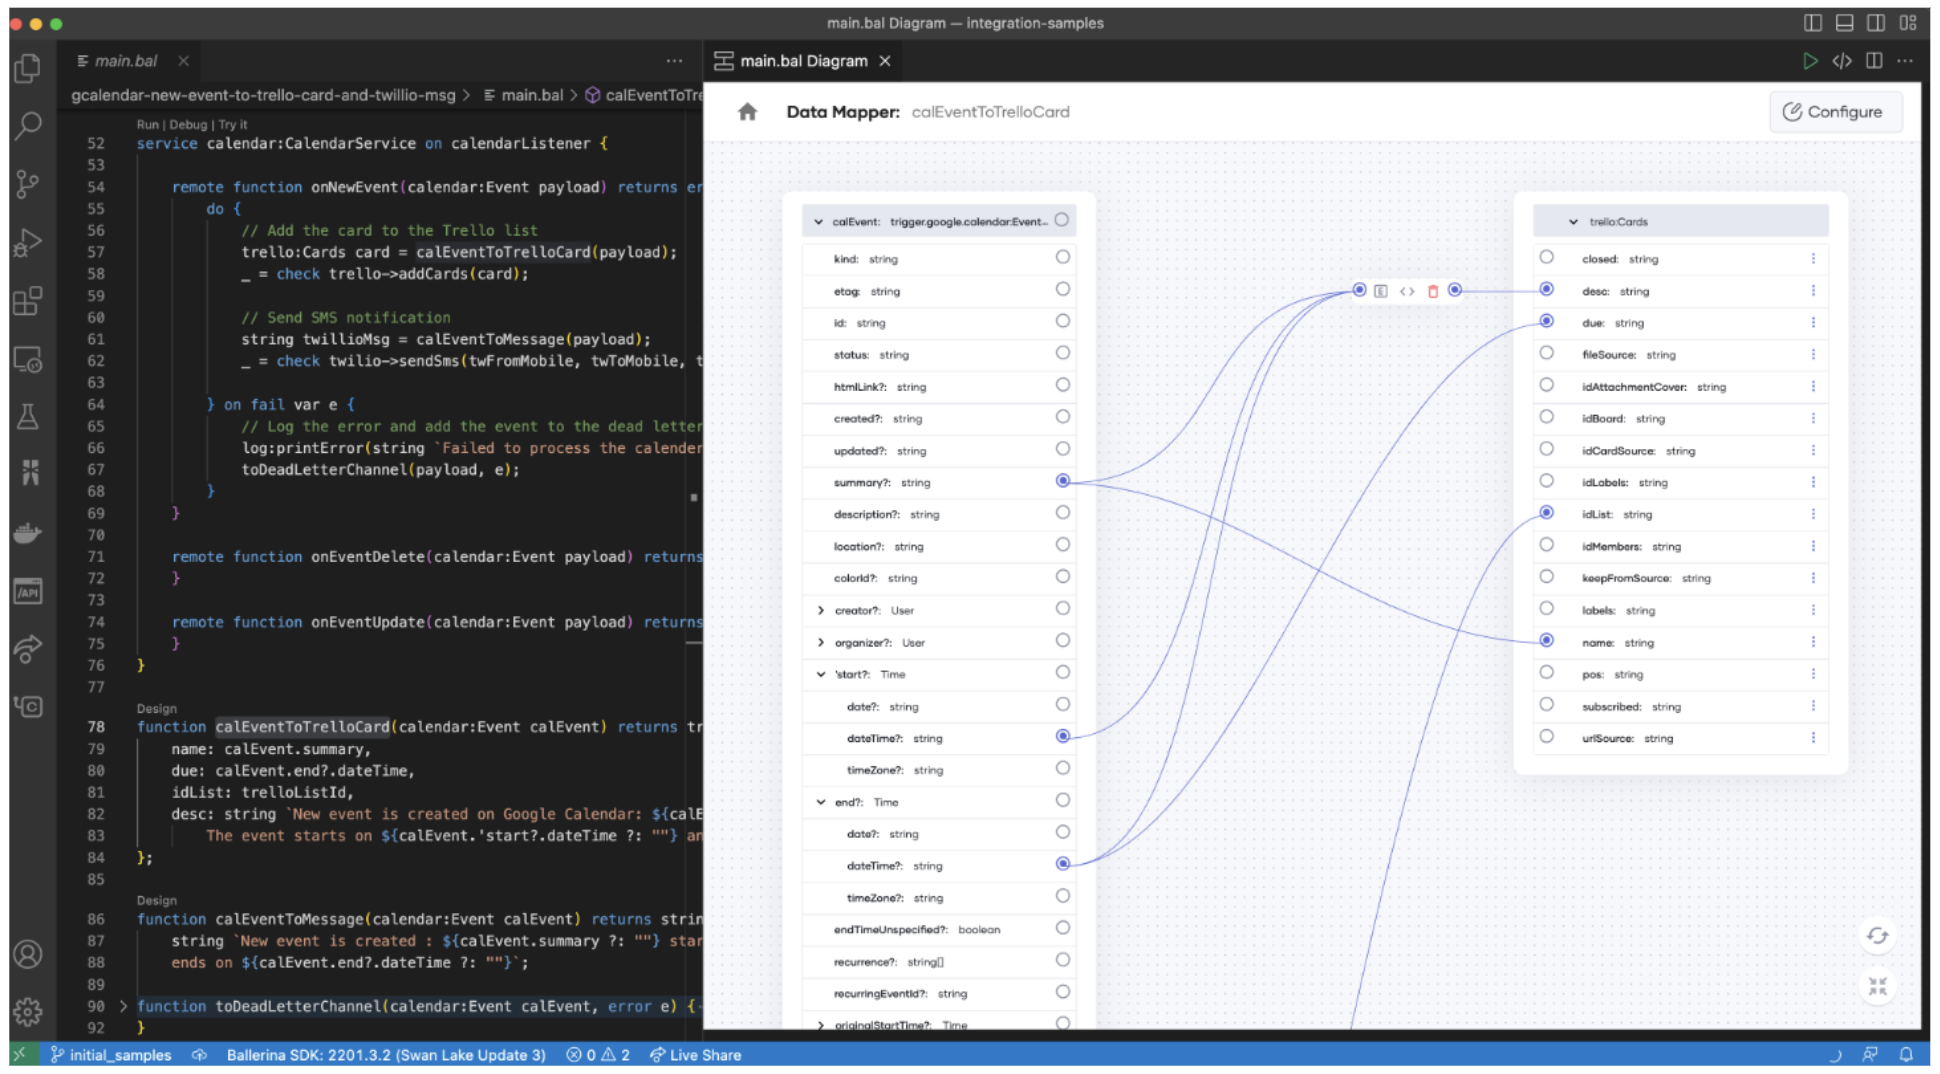Viewport: 1940px width, 1074px height.
Task: Select the closed field input port
Action: pyautogui.click(x=1546, y=258)
